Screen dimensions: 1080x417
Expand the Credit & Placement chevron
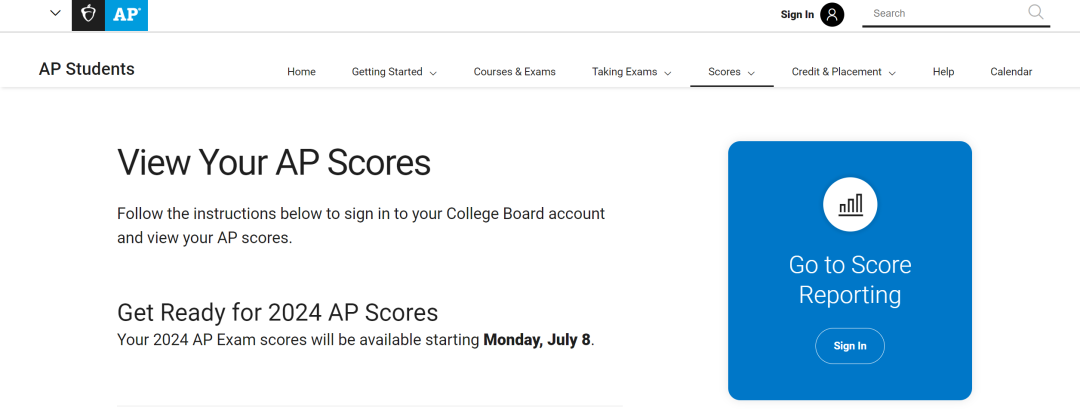[x=892, y=72]
